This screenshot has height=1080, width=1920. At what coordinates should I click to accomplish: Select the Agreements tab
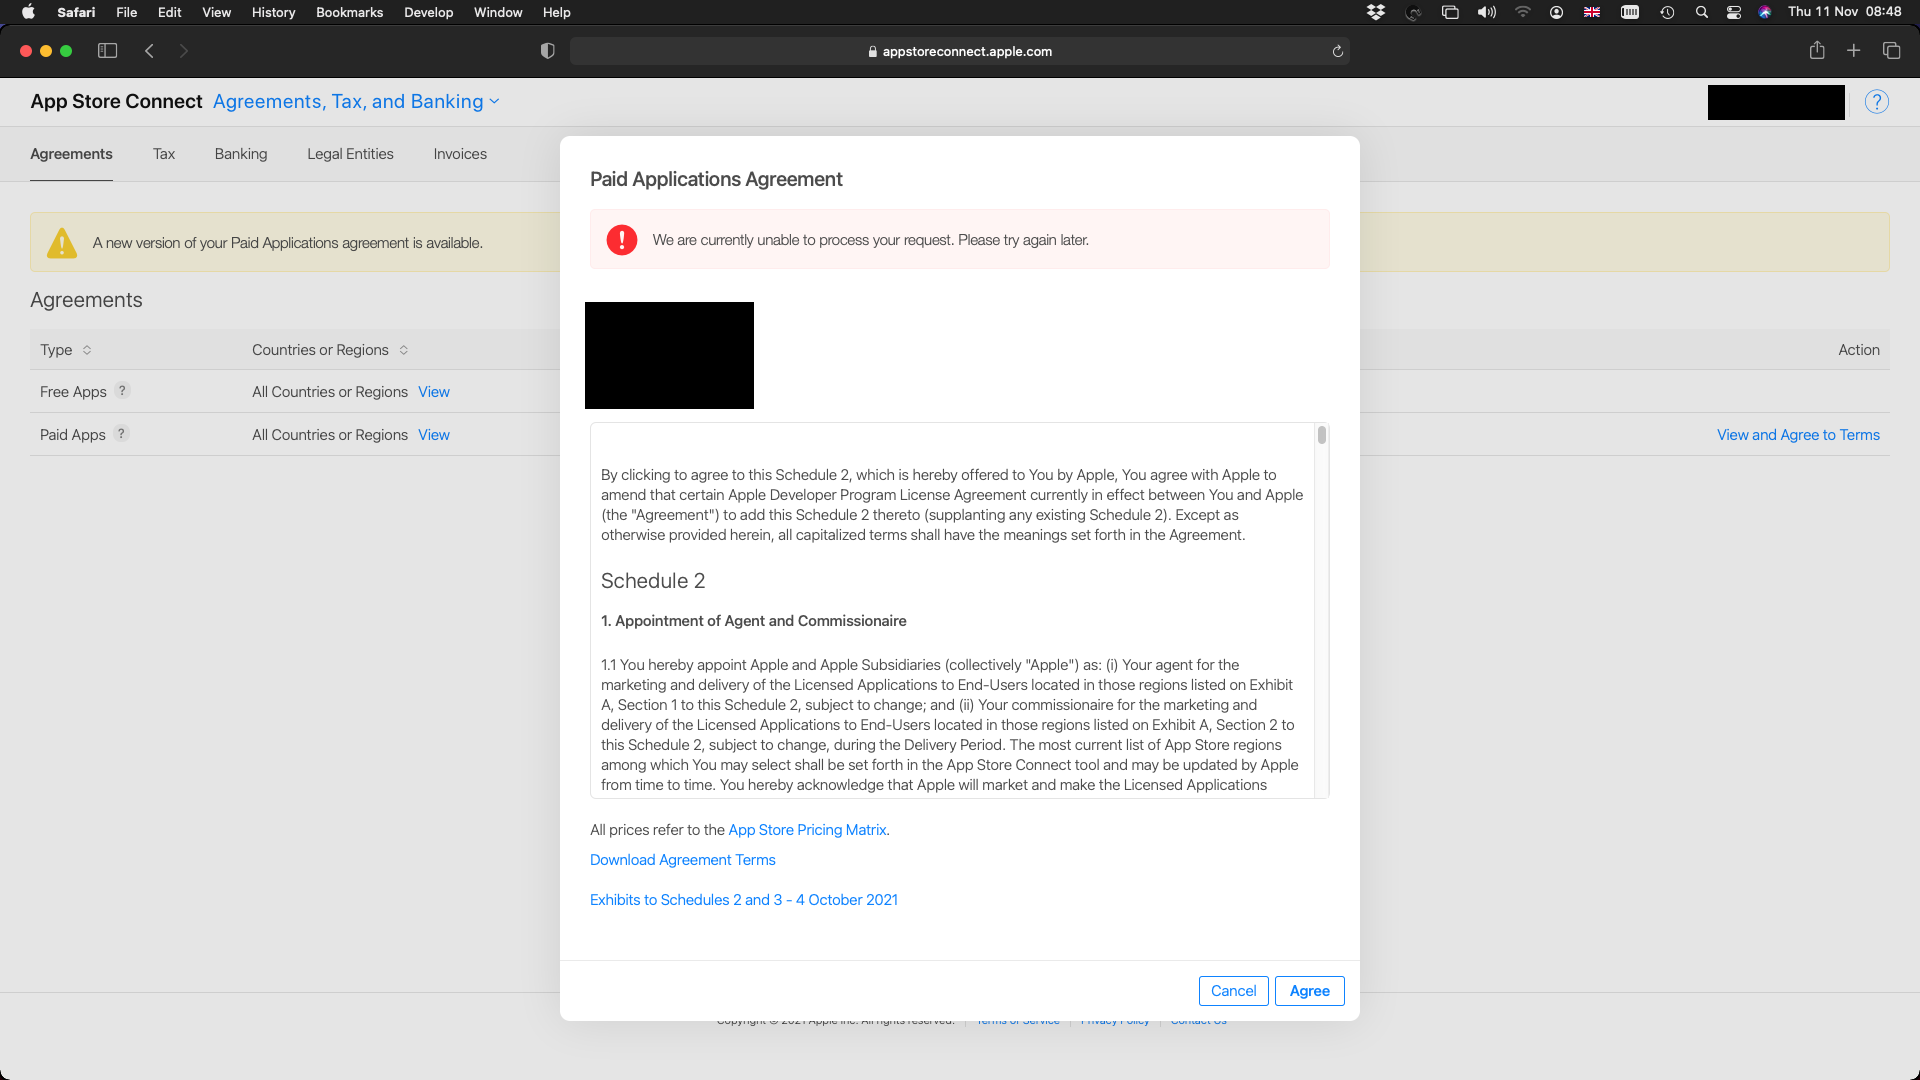pyautogui.click(x=71, y=154)
